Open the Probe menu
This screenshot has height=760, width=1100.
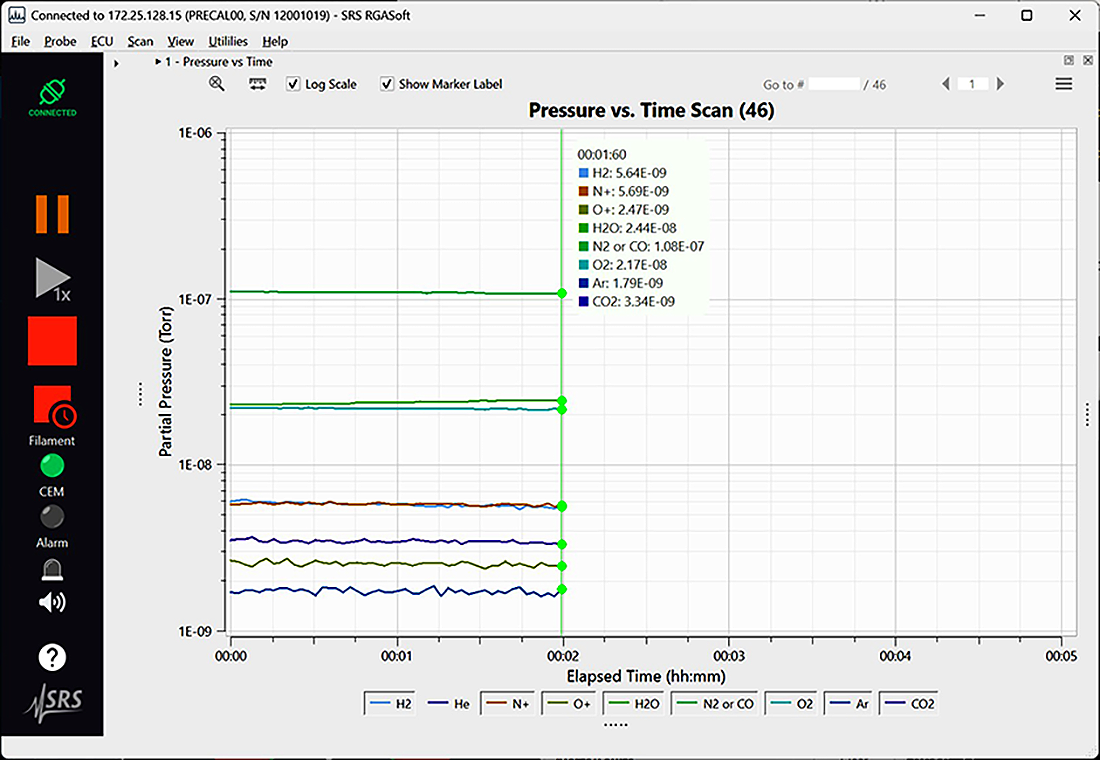[60, 41]
